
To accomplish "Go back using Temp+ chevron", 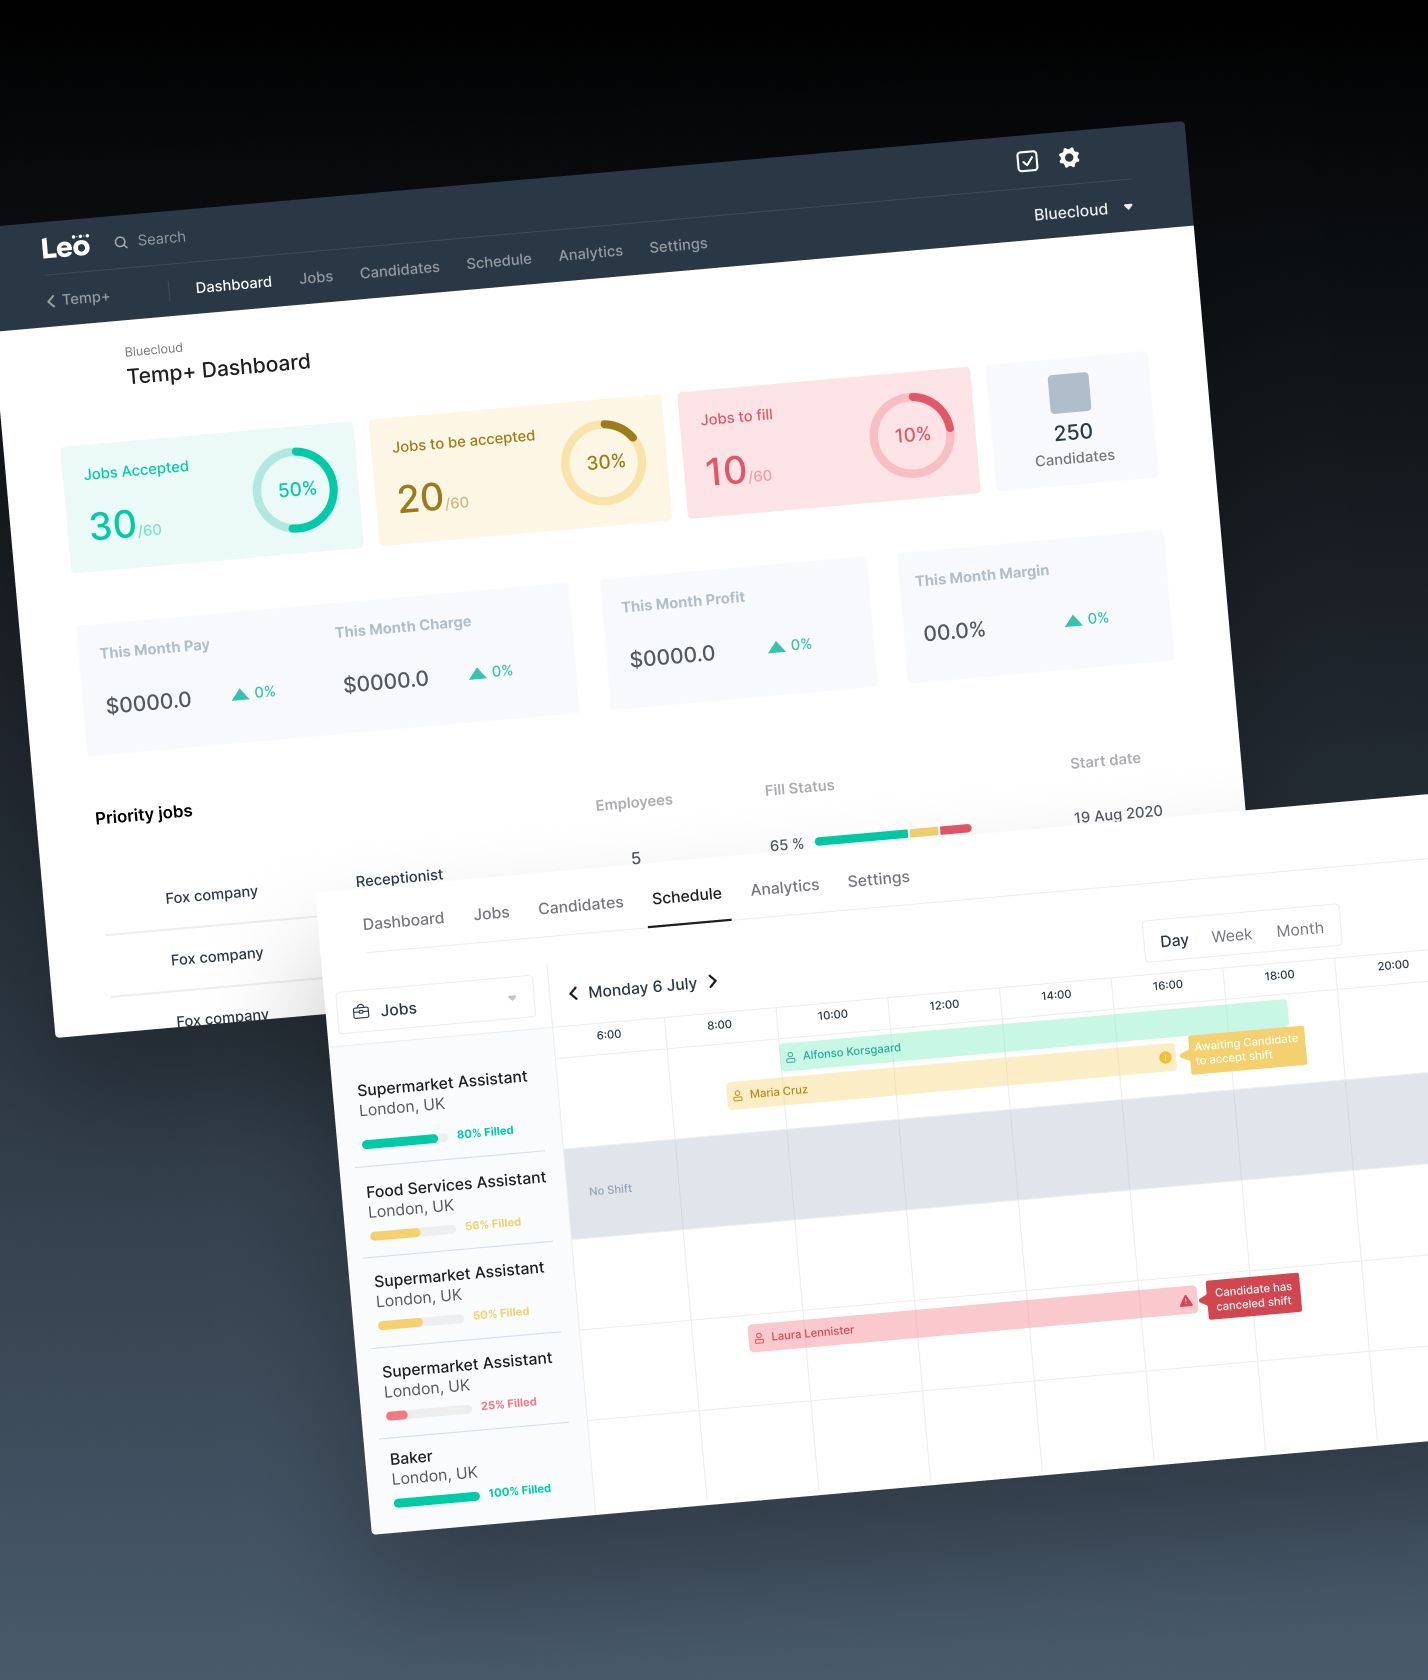I will coord(78,299).
